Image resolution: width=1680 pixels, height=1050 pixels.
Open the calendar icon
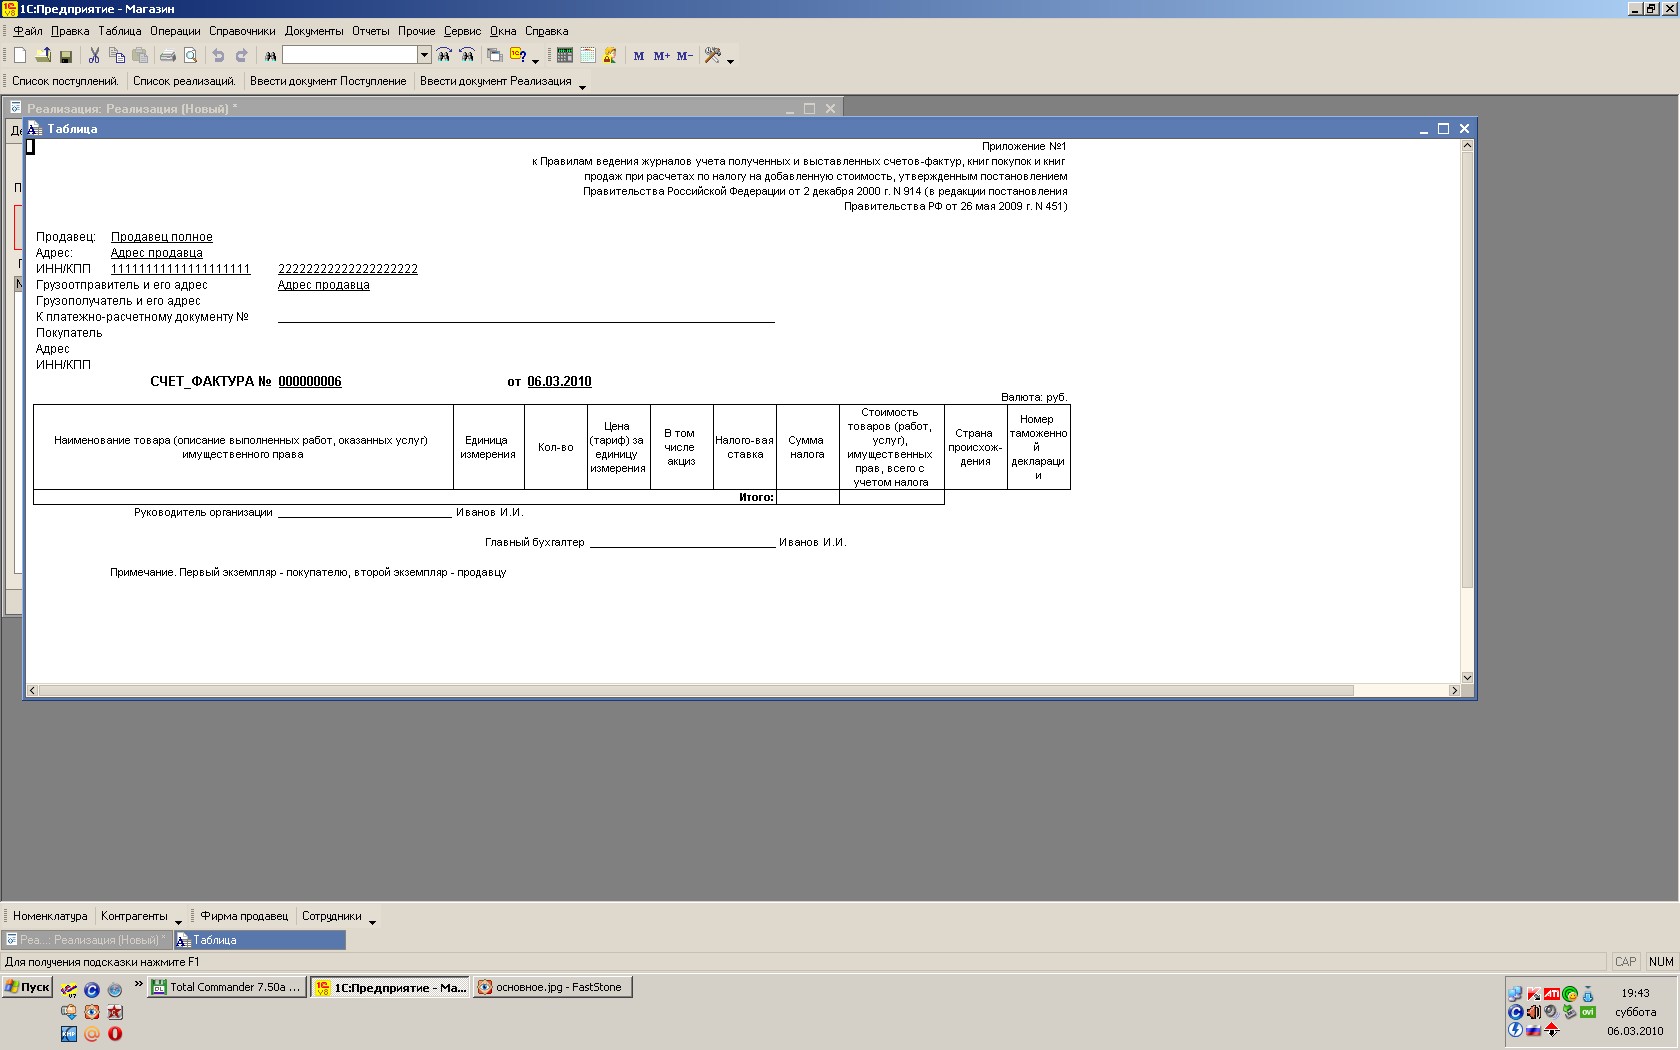click(x=588, y=56)
